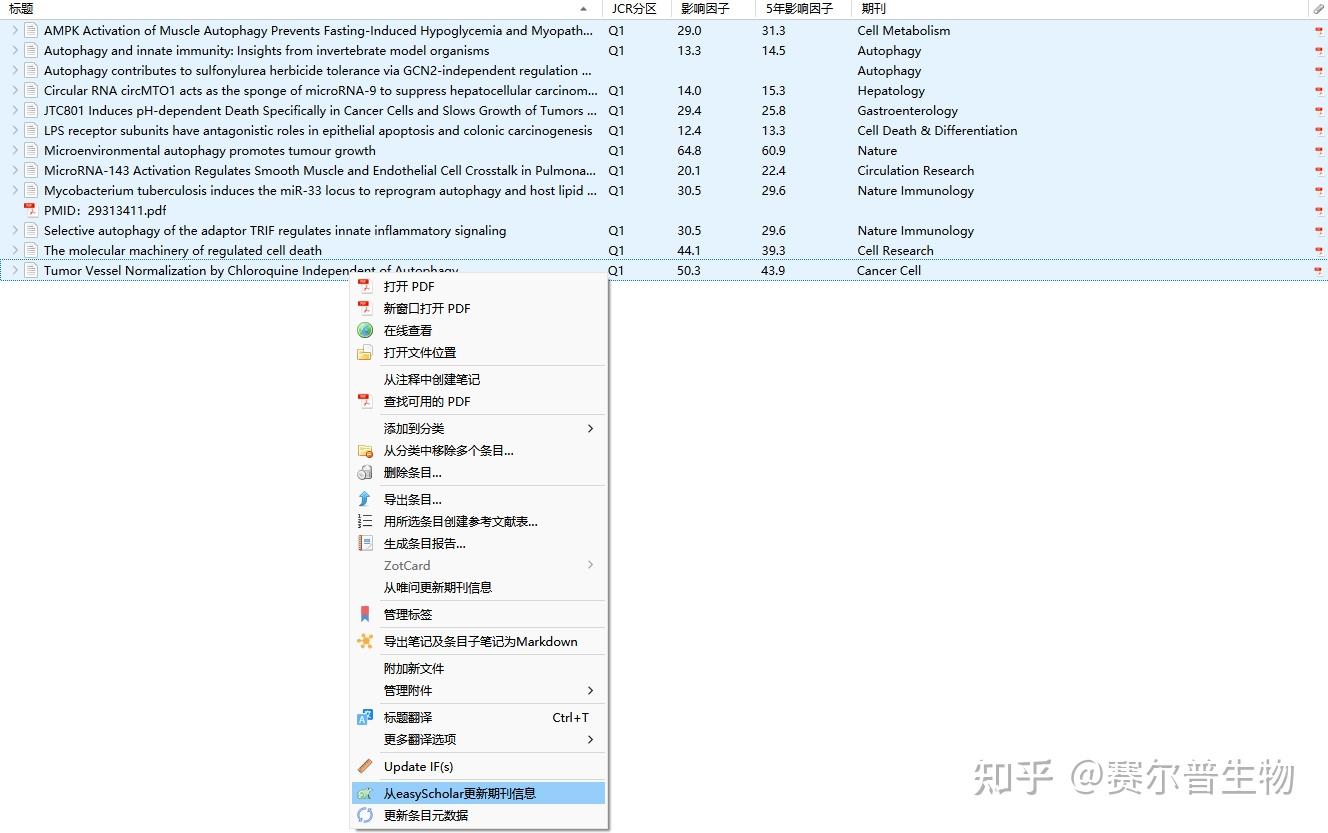Click the bookmark icon for 管理标签
The image size is (1328, 833).
point(365,614)
